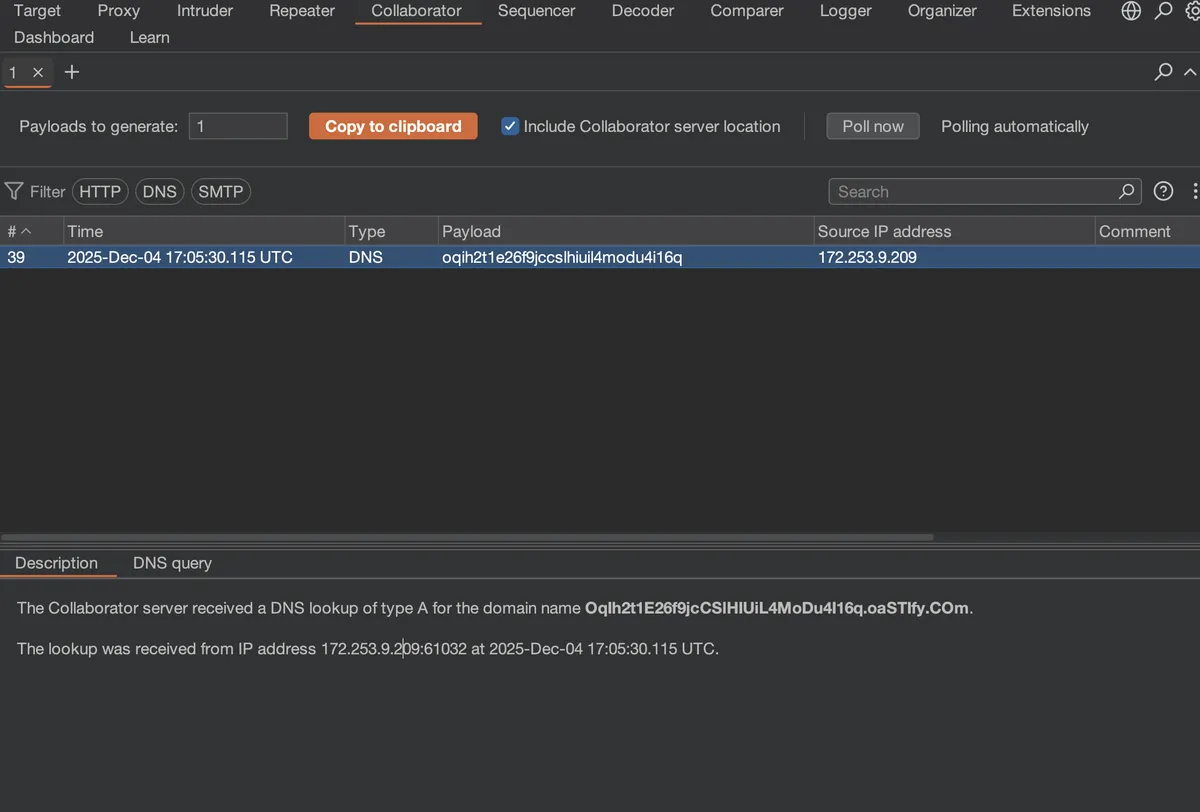
Task: Collapse tab bar with the chevron arrow
Action: click(1190, 72)
